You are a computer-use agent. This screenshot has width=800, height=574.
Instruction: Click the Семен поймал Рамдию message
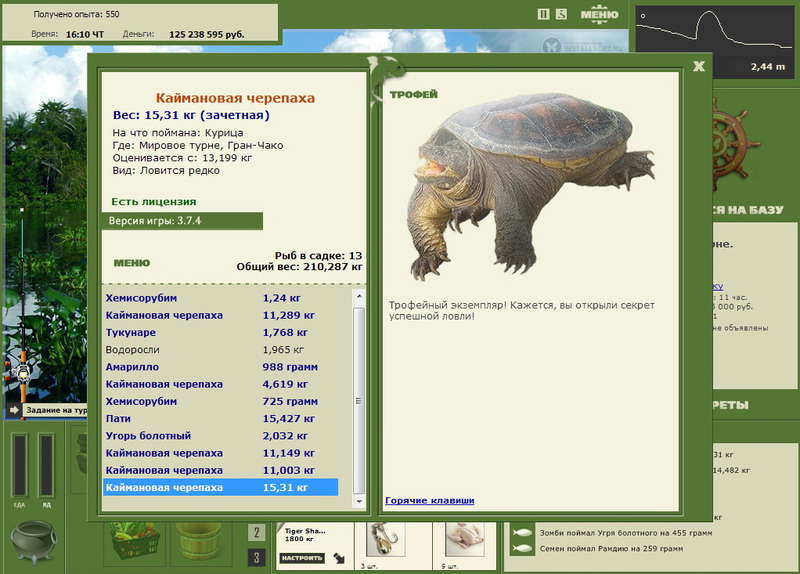611,548
